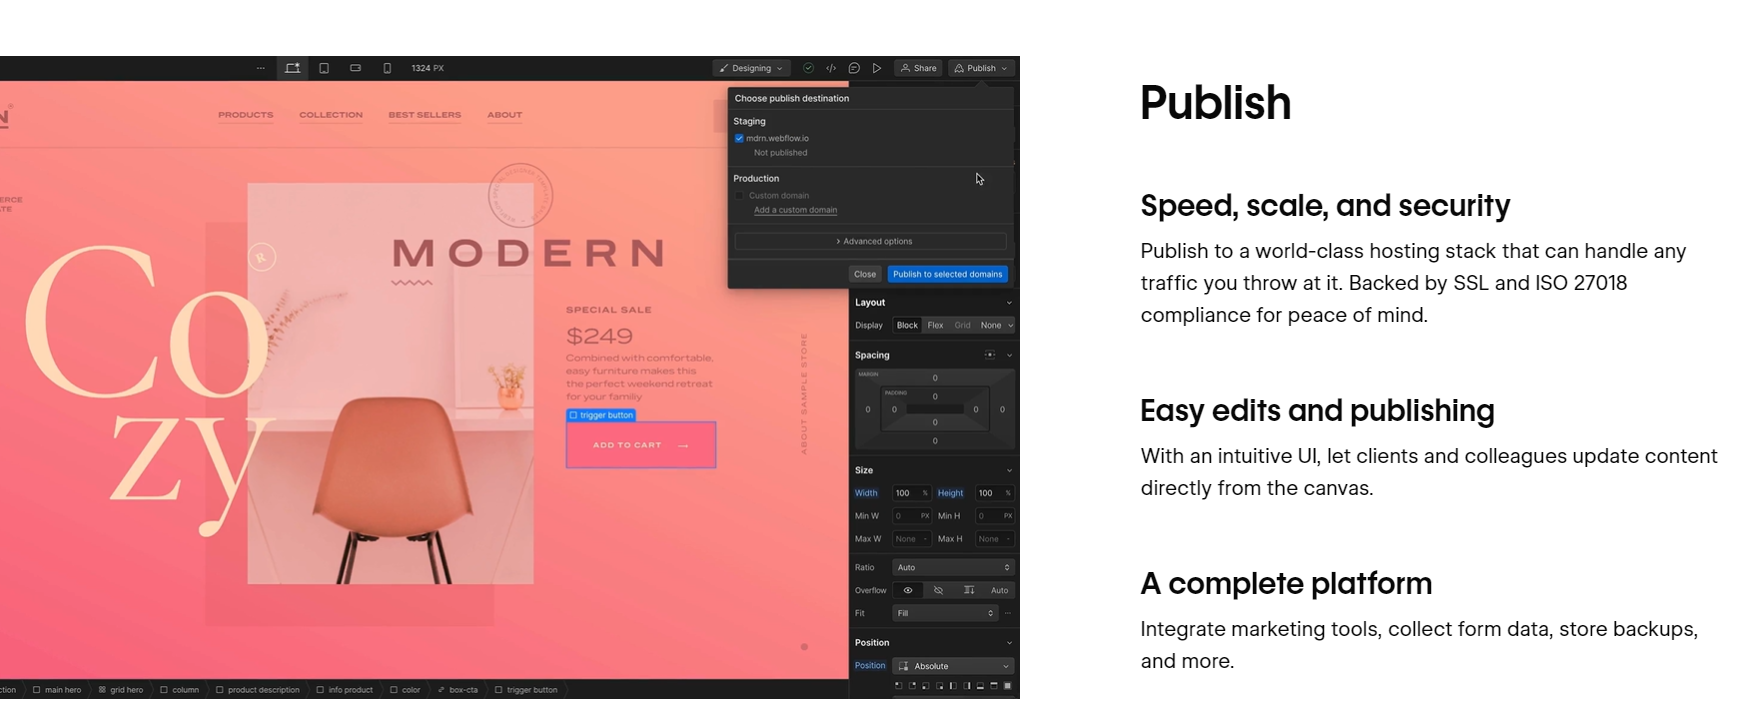Select the Flex display option
The image size is (1757, 711).
coord(935,325)
